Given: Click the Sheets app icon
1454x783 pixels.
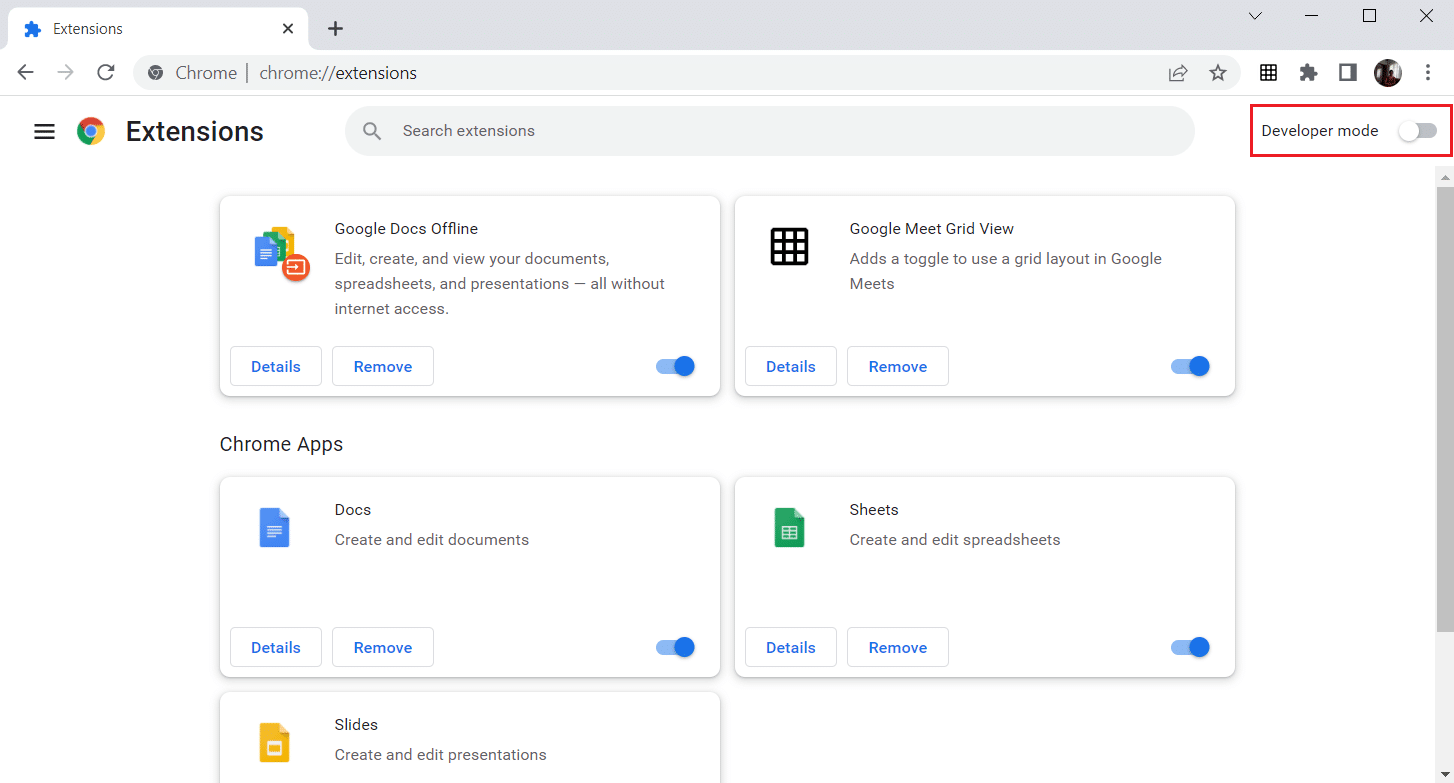Looking at the screenshot, I should tap(789, 527).
